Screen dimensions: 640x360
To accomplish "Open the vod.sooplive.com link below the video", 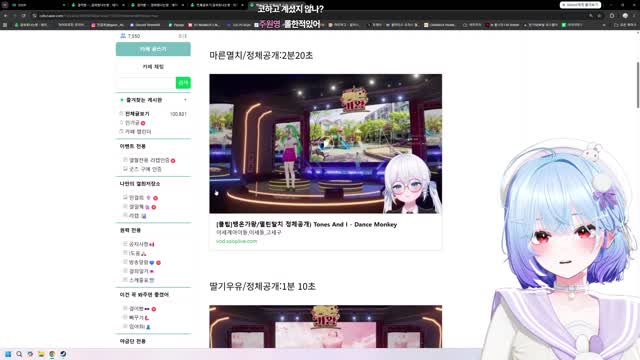I will point(236,241).
